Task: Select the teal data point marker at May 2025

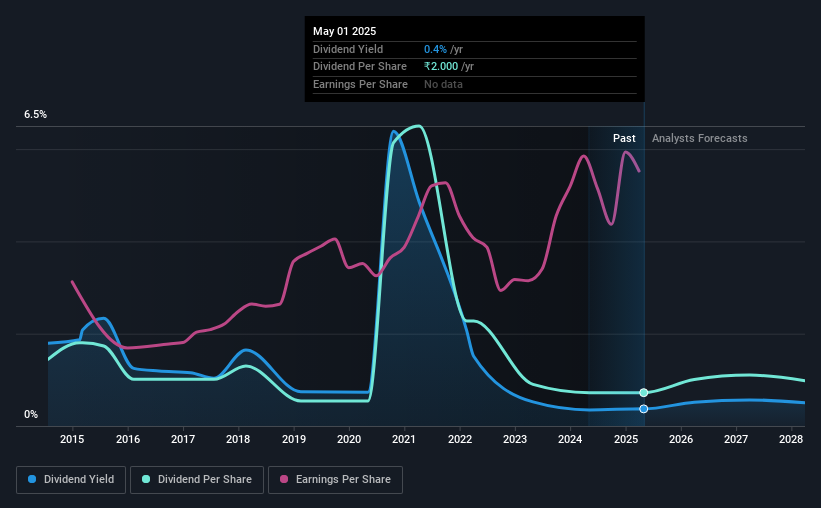Action: tap(644, 393)
